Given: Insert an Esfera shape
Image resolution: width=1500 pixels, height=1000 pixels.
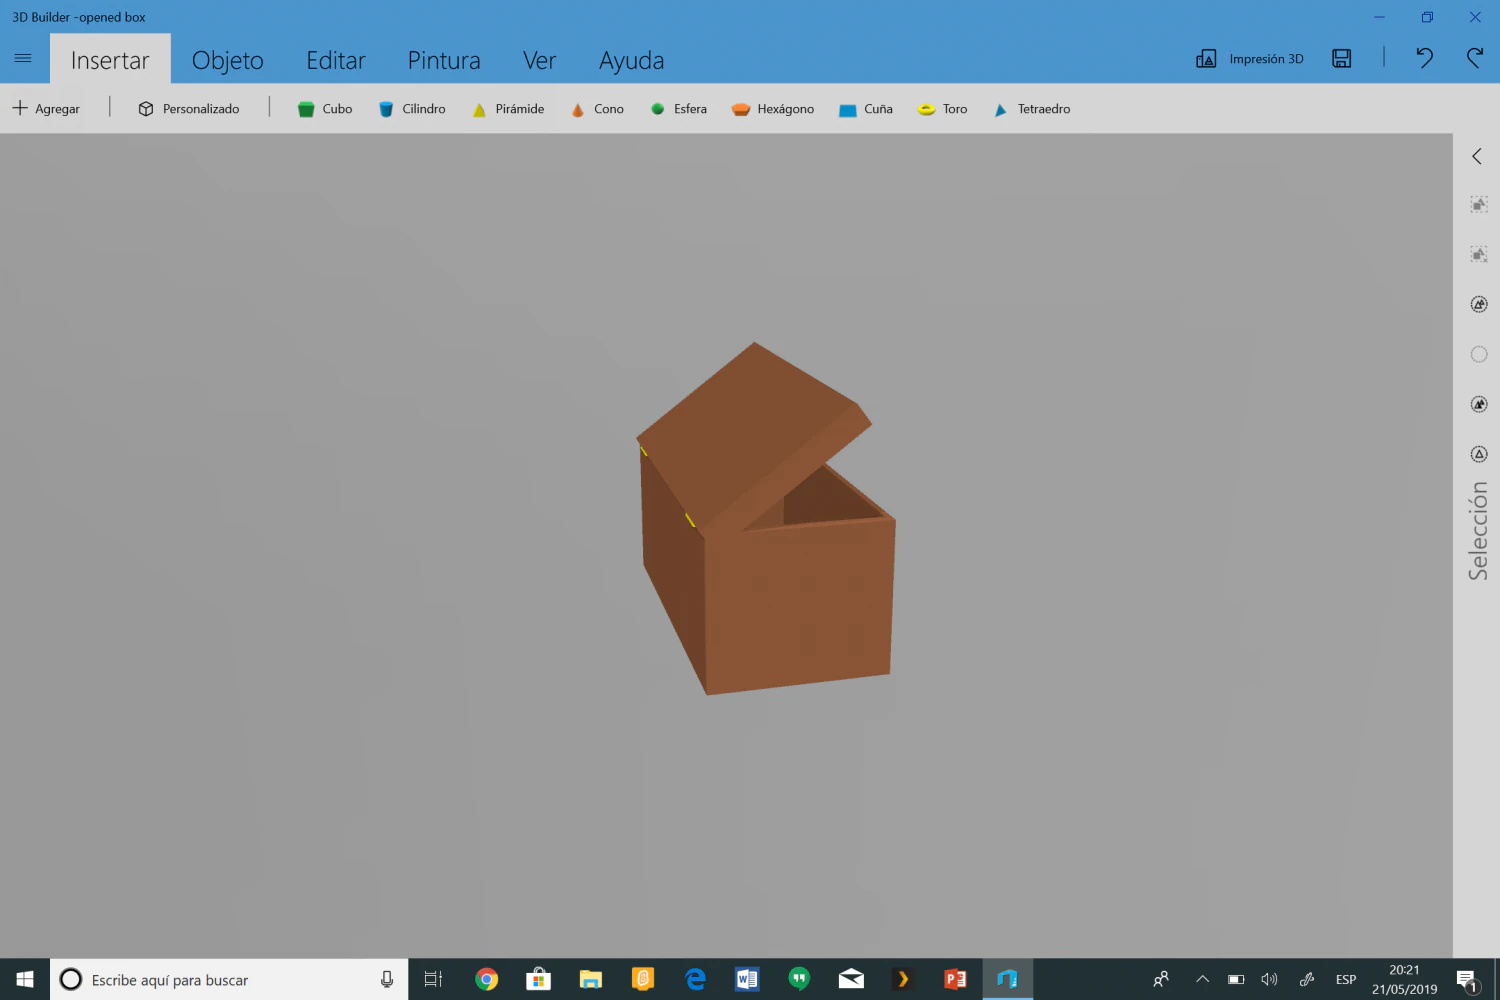Looking at the screenshot, I should pos(679,109).
